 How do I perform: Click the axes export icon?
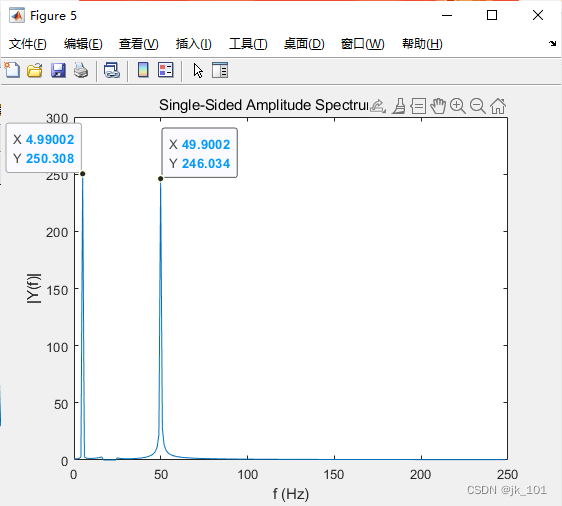378,106
